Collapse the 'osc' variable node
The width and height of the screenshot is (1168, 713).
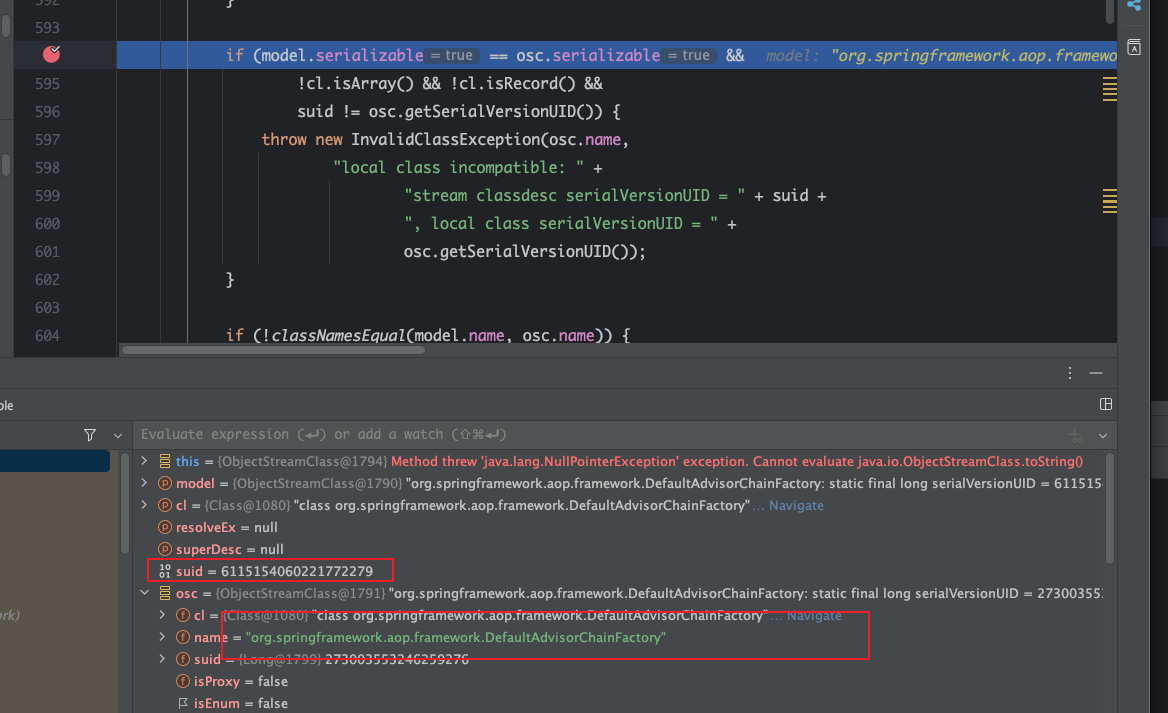(144, 593)
